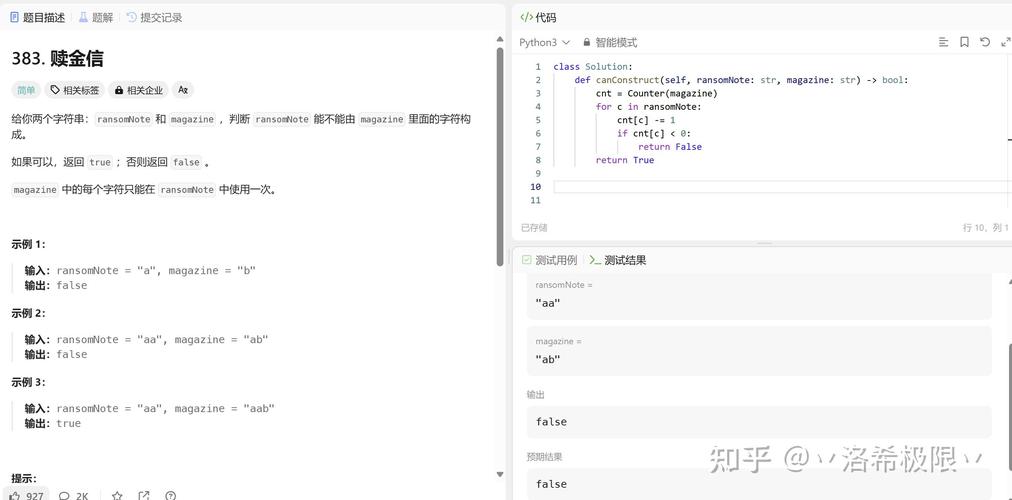Viewport: 1012px width, 500px height.
Task: Click the description panel scrollbar
Action: point(500,156)
